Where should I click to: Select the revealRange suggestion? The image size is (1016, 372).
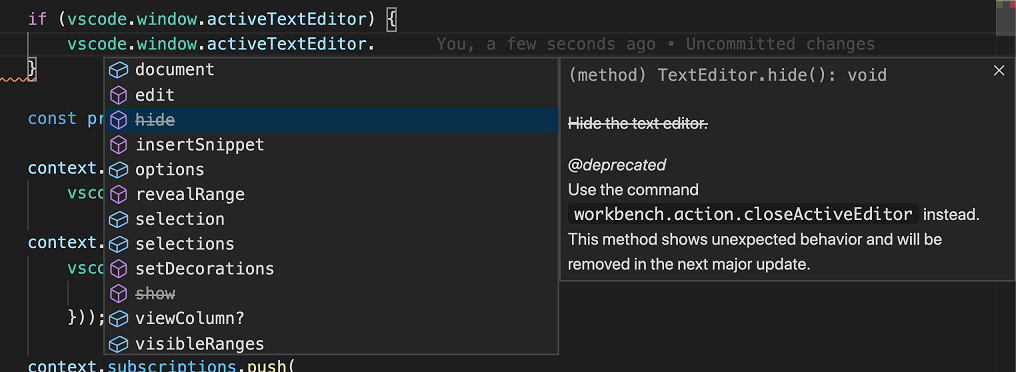331,194
